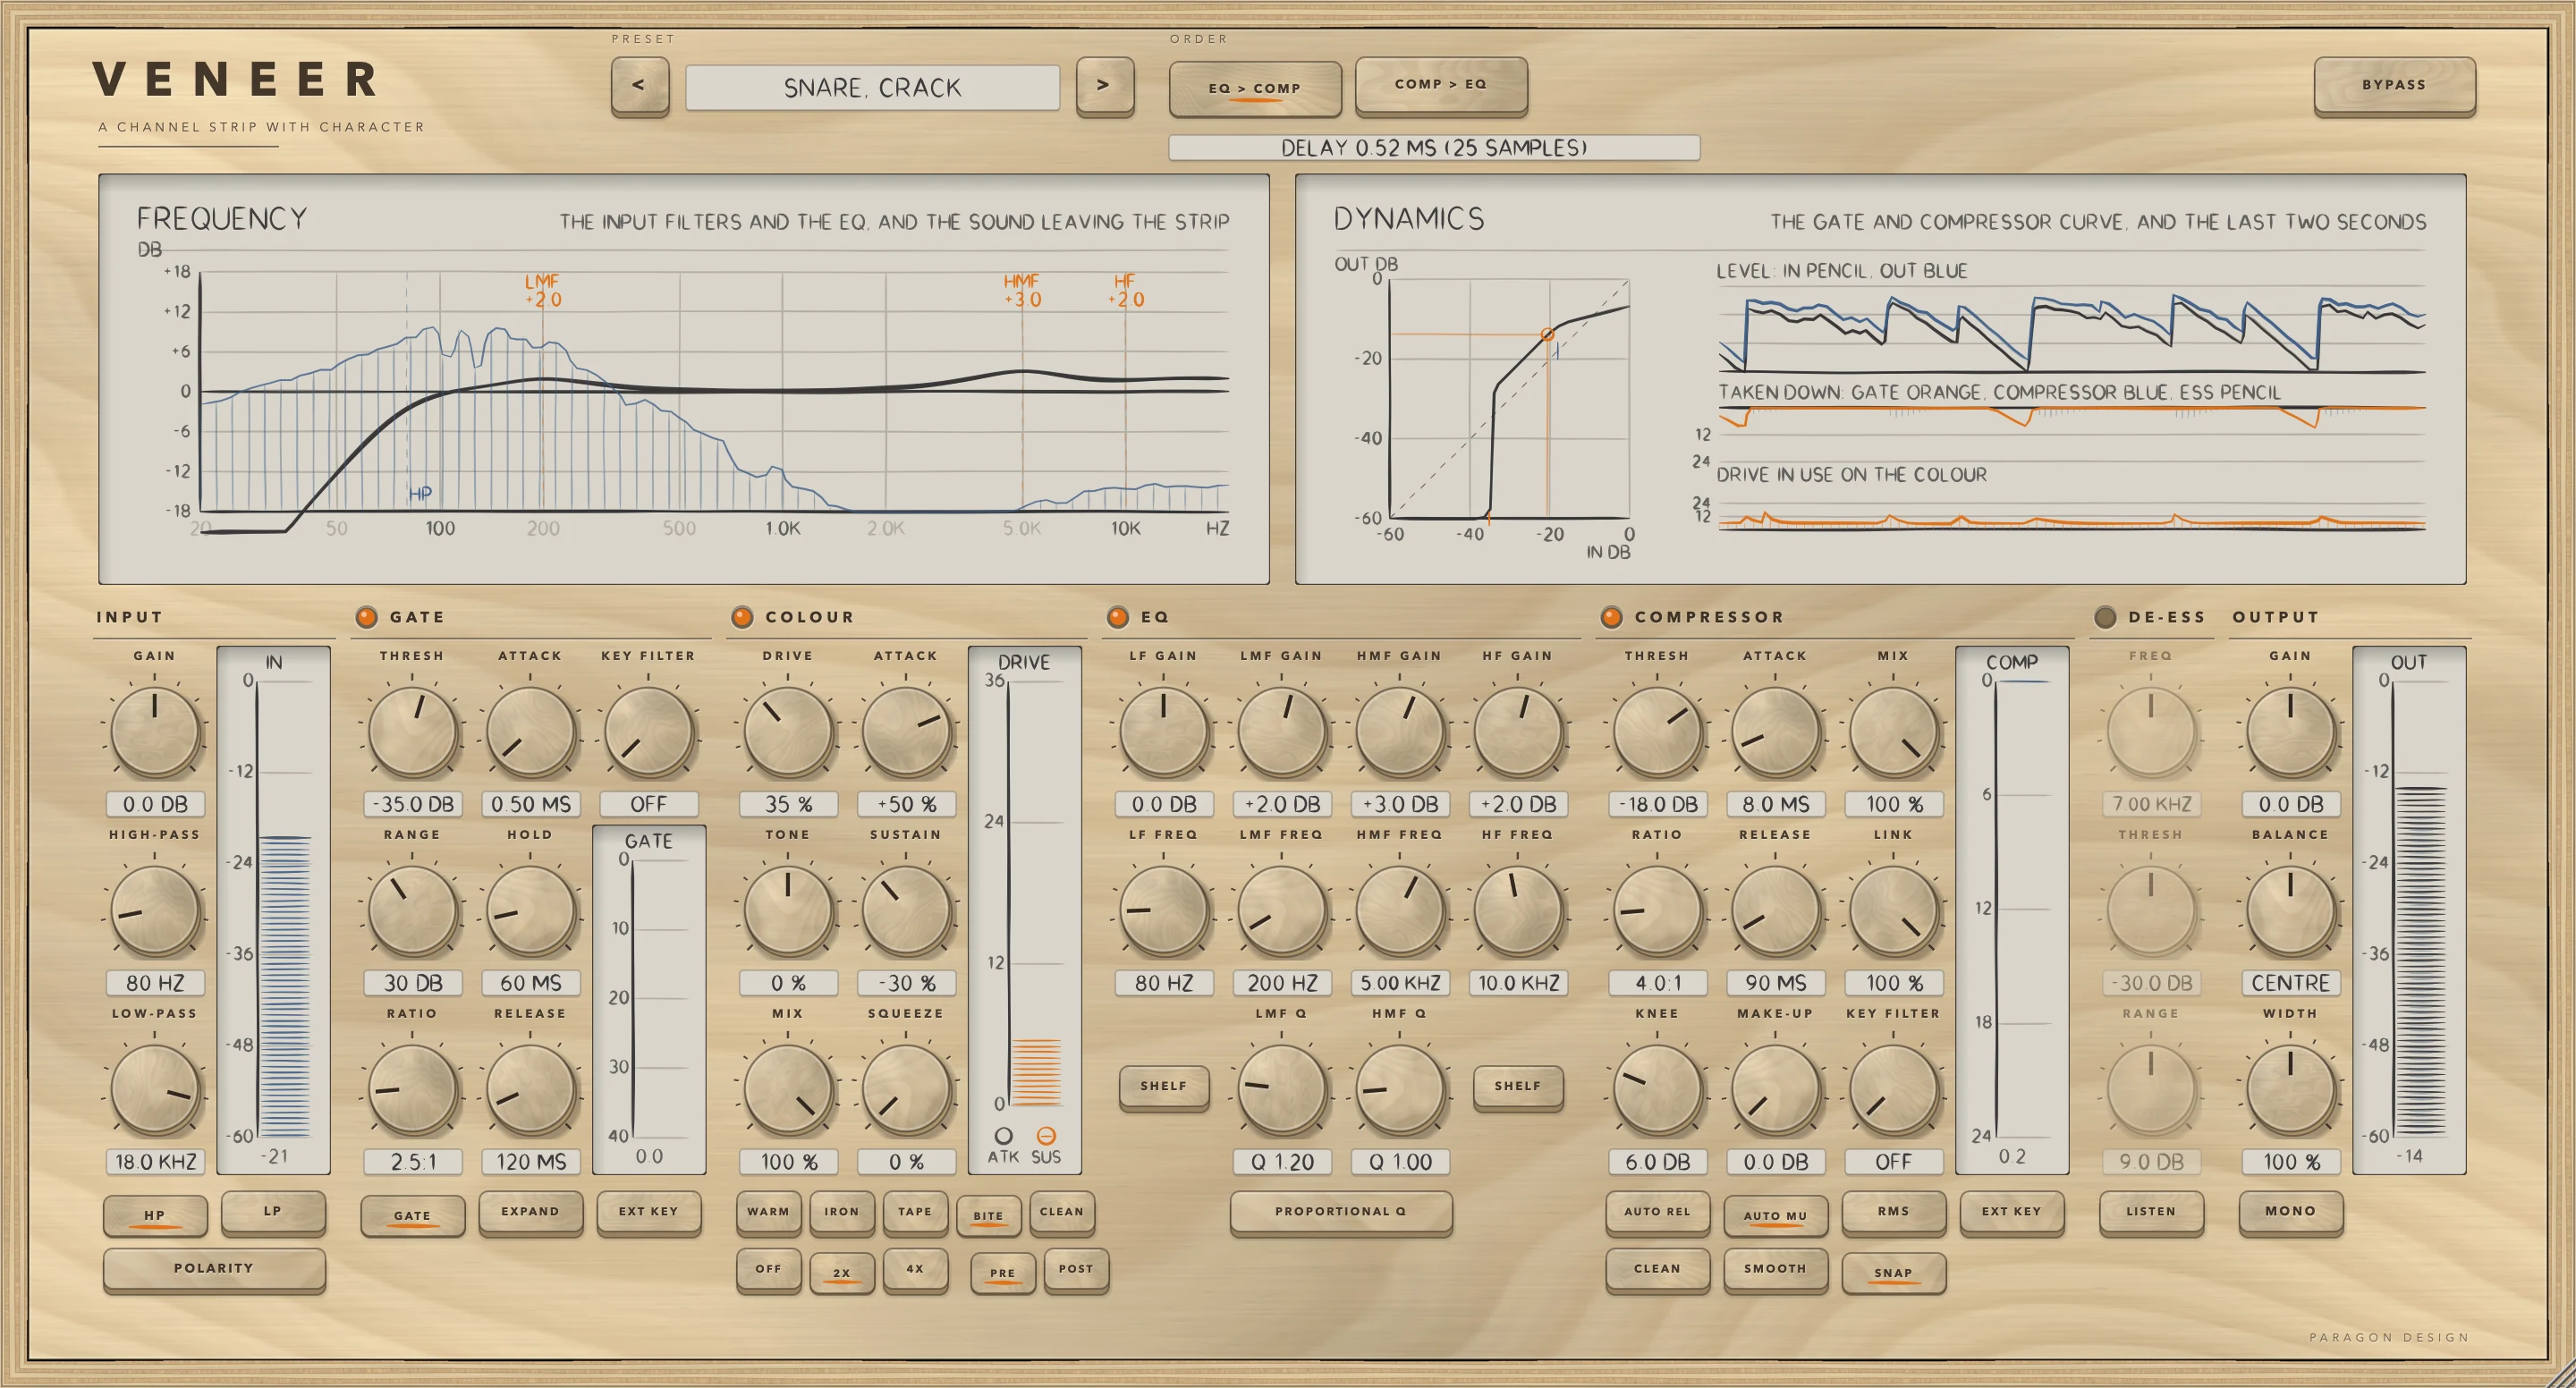Click the LF SHELF button
This screenshot has width=2576, height=1388.
click(1163, 1087)
